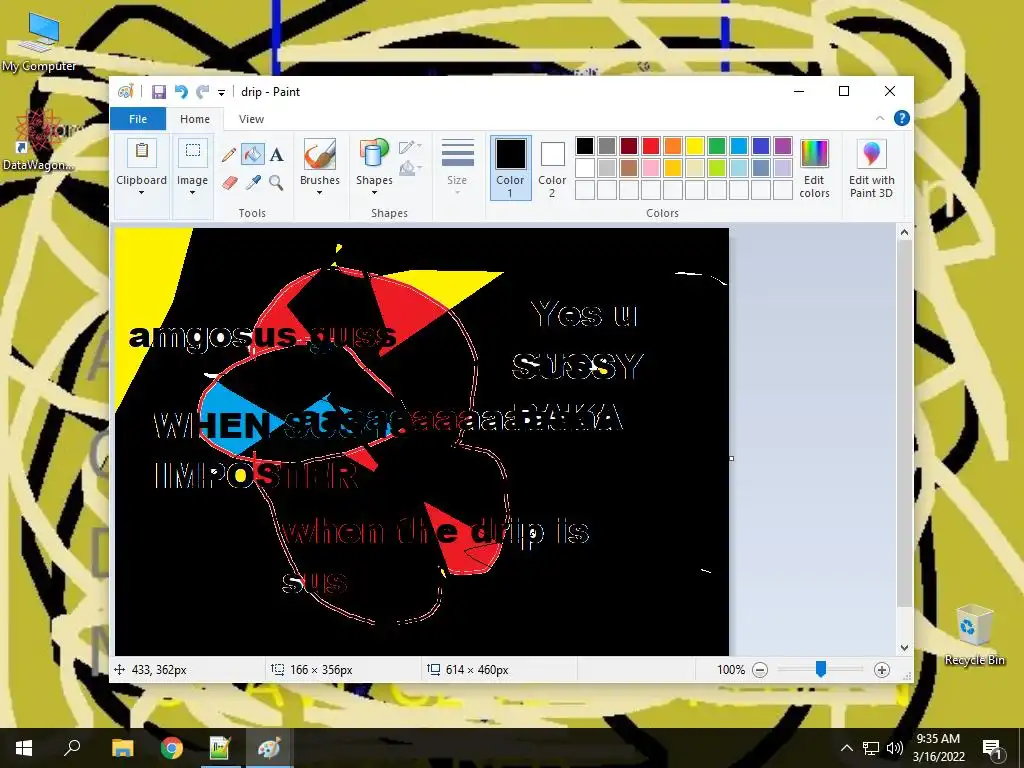Click the Save icon in title bar
1024x768 pixels.
coord(159,92)
